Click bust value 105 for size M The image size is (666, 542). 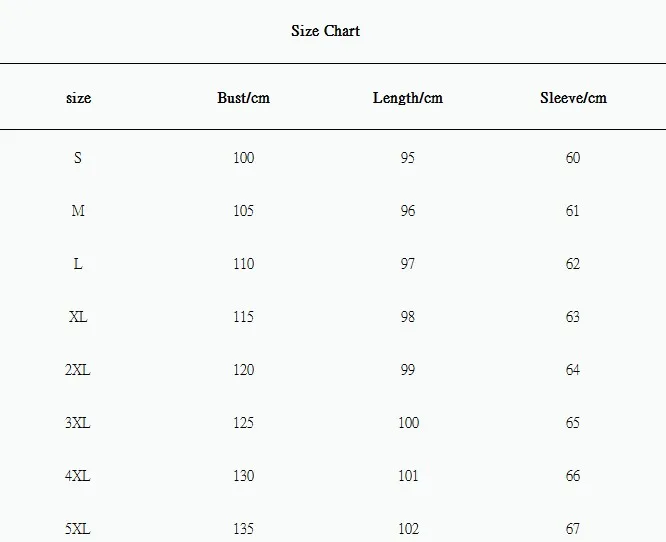243,211
